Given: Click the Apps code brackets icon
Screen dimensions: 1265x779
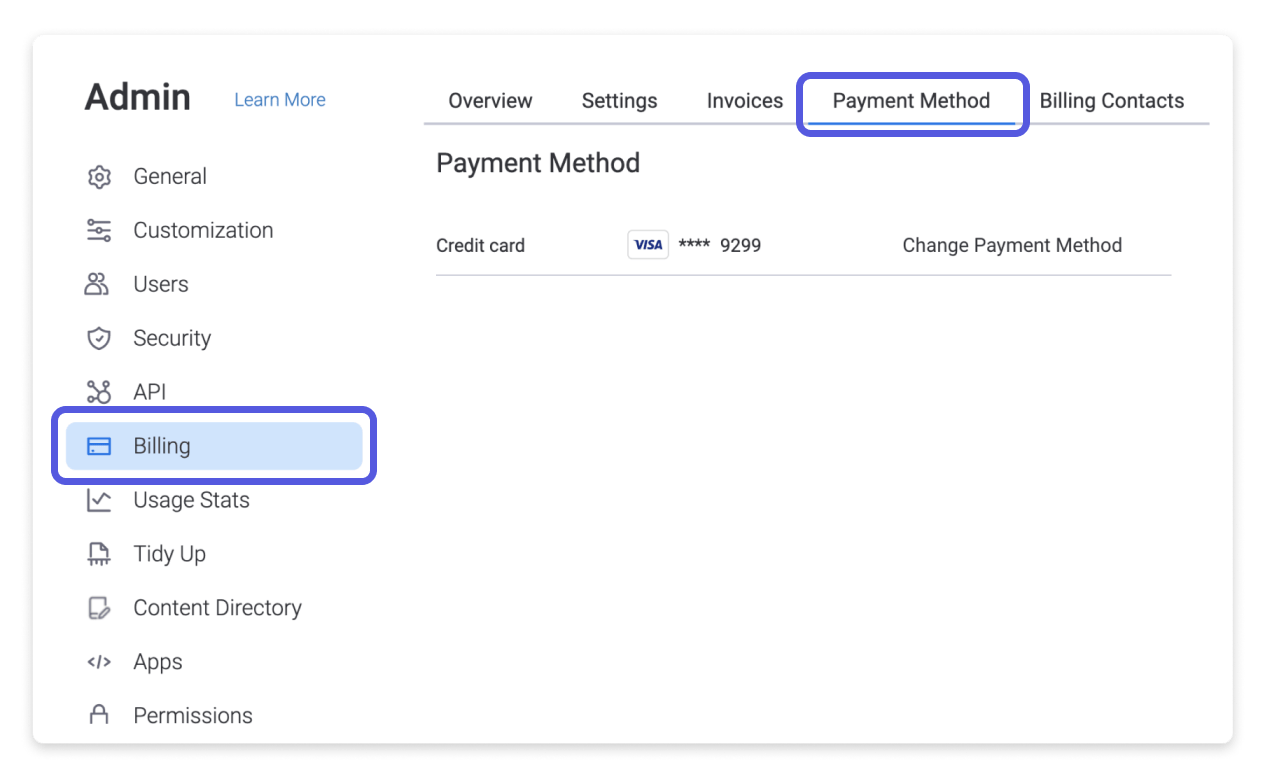Looking at the screenshot, I should [99, 662].
